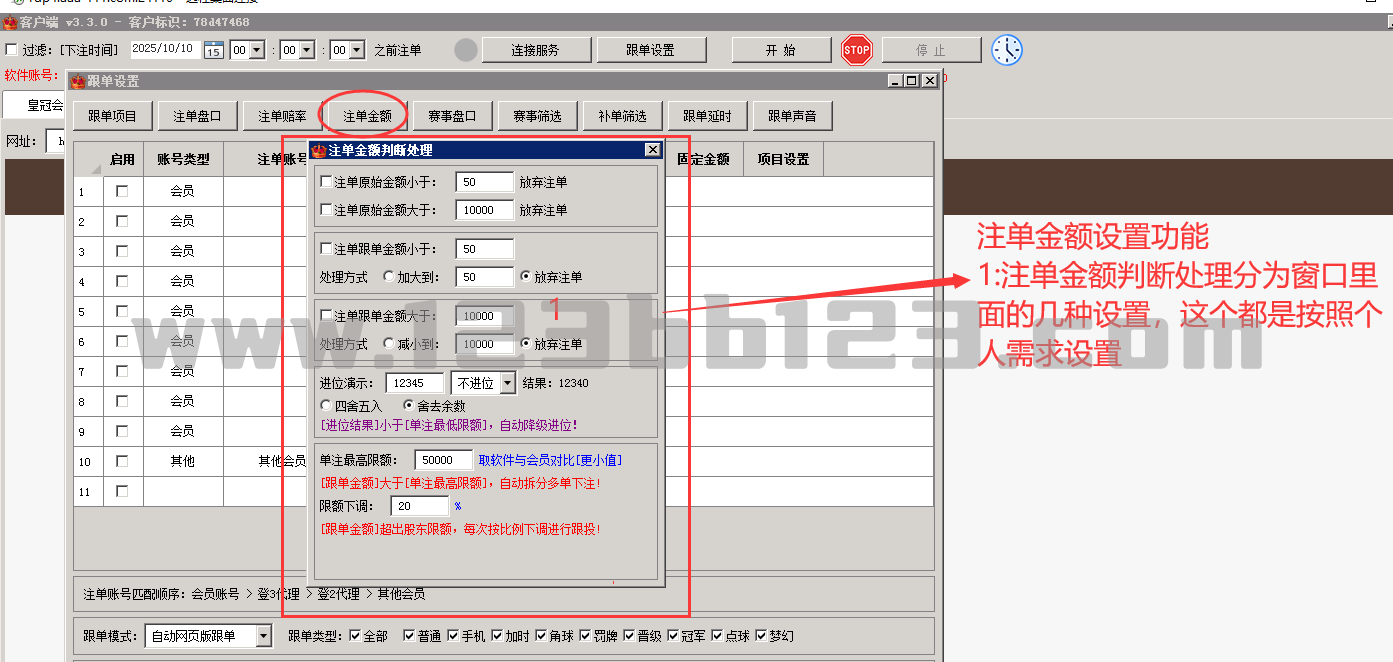Open the 赛事筛选 tab
Screen dimensions: 1393x662
coord(537,116)
